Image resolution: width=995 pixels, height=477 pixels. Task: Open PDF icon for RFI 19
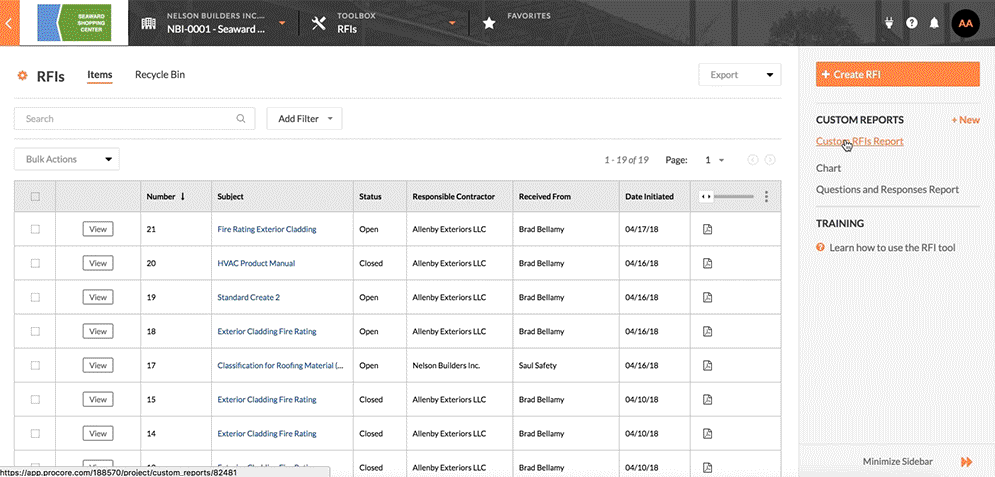707,297
